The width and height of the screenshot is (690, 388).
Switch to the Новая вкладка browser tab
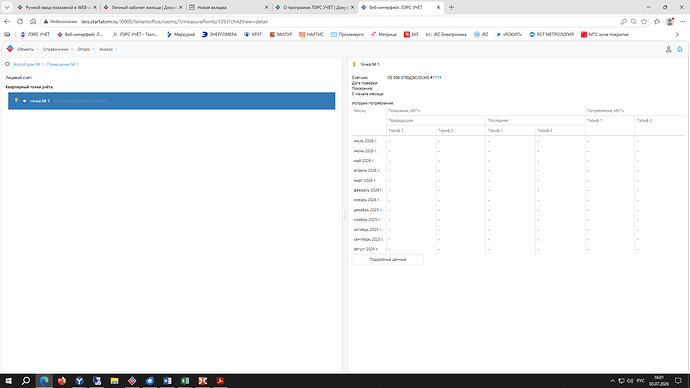click(228, 7)
